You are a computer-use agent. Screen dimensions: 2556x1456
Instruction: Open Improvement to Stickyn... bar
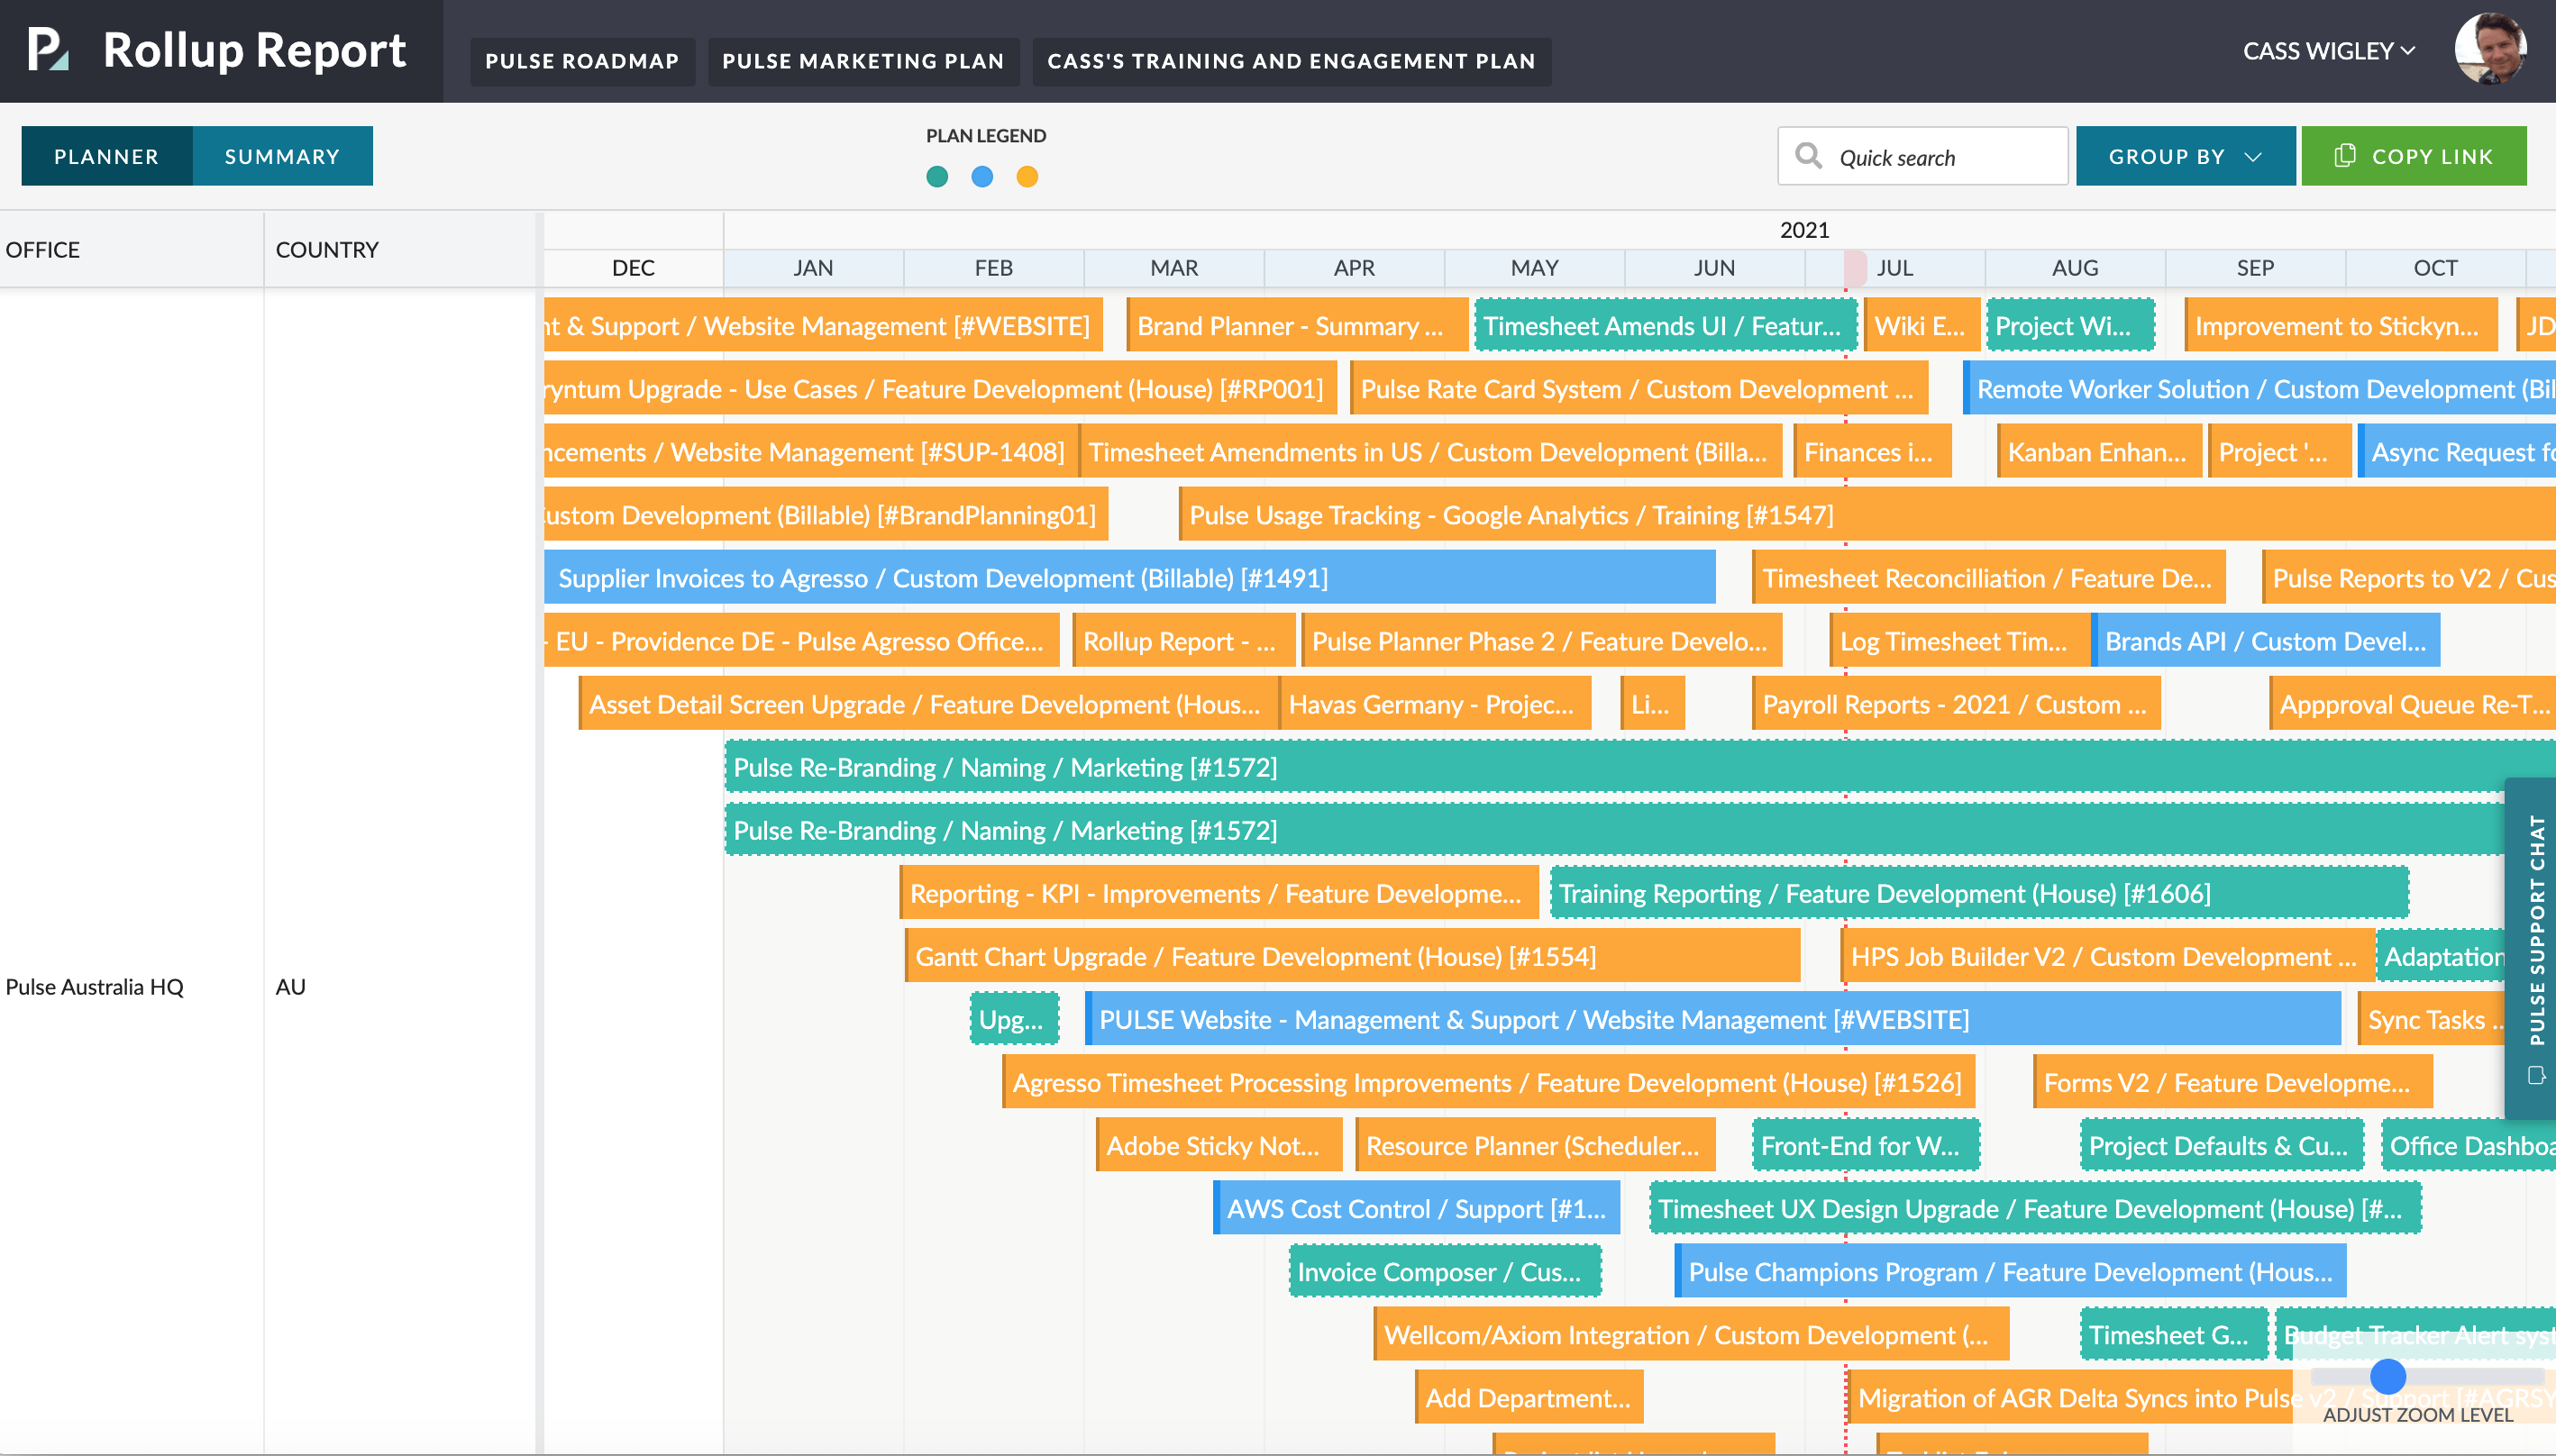click(2340, 326)
